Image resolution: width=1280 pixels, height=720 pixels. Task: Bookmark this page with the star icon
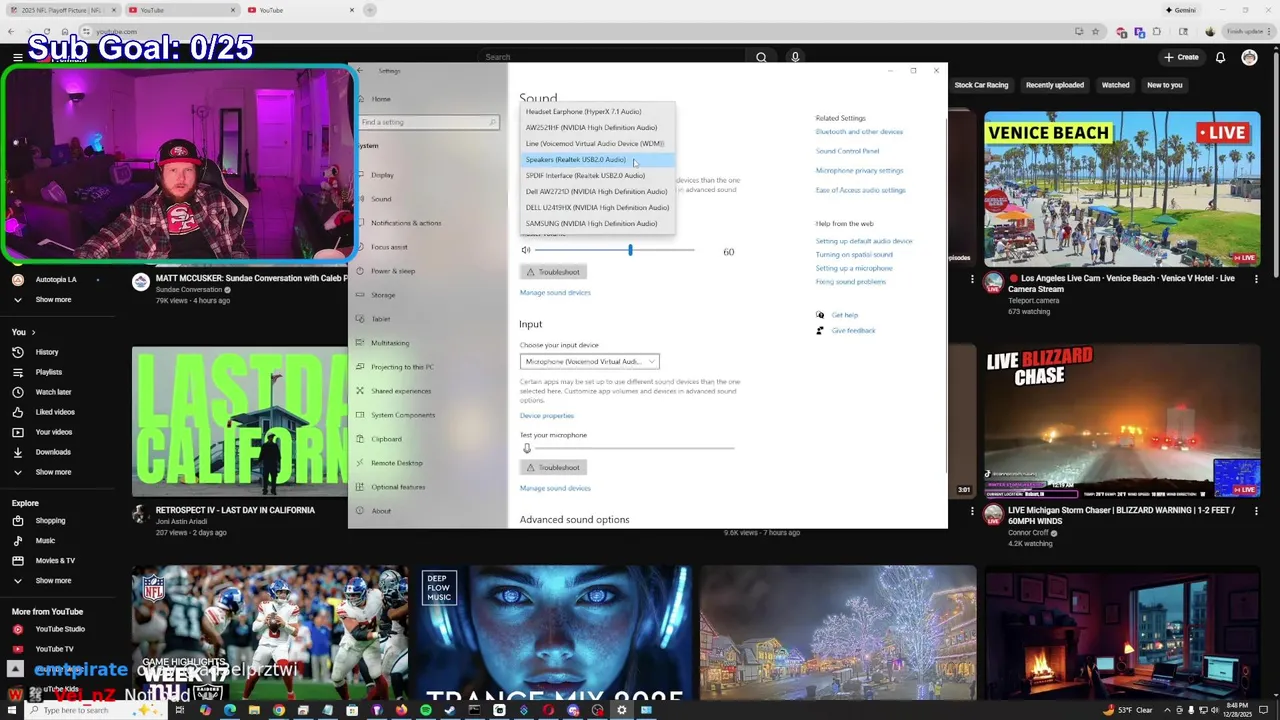[1095, 31]
